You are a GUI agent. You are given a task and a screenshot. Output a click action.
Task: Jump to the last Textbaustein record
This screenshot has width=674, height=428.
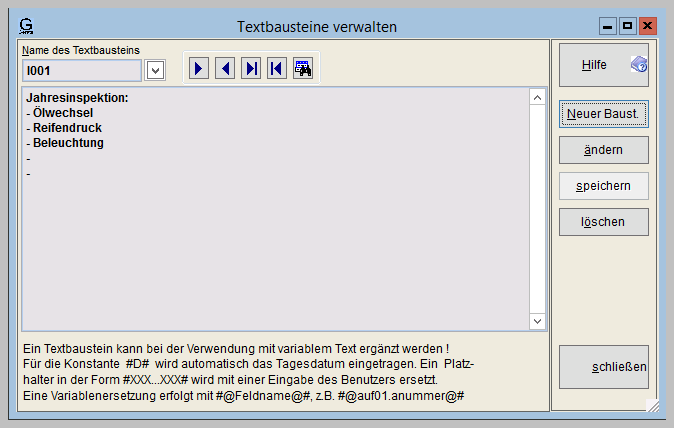tap(252, 68)
